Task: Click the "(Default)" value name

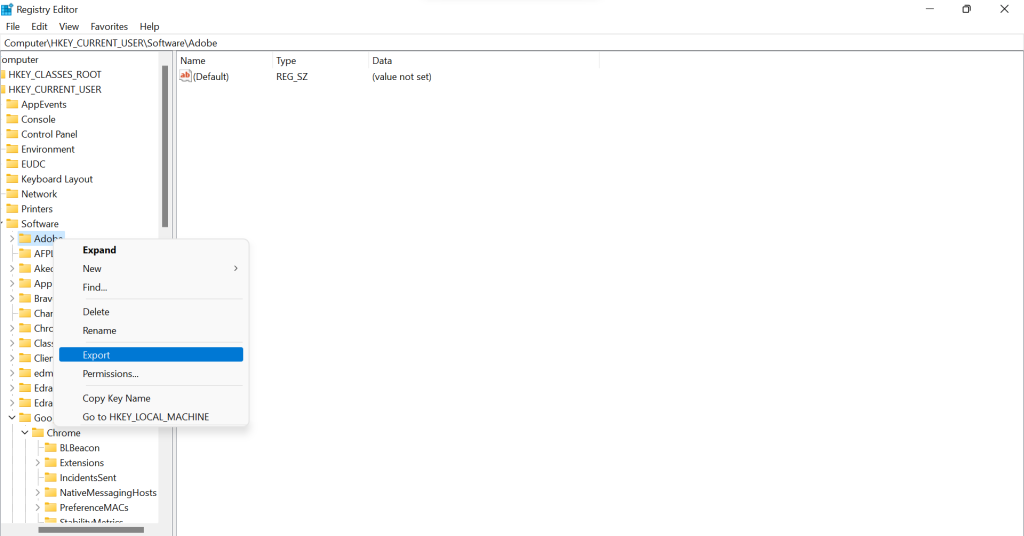Action: [x=211, y=76]
